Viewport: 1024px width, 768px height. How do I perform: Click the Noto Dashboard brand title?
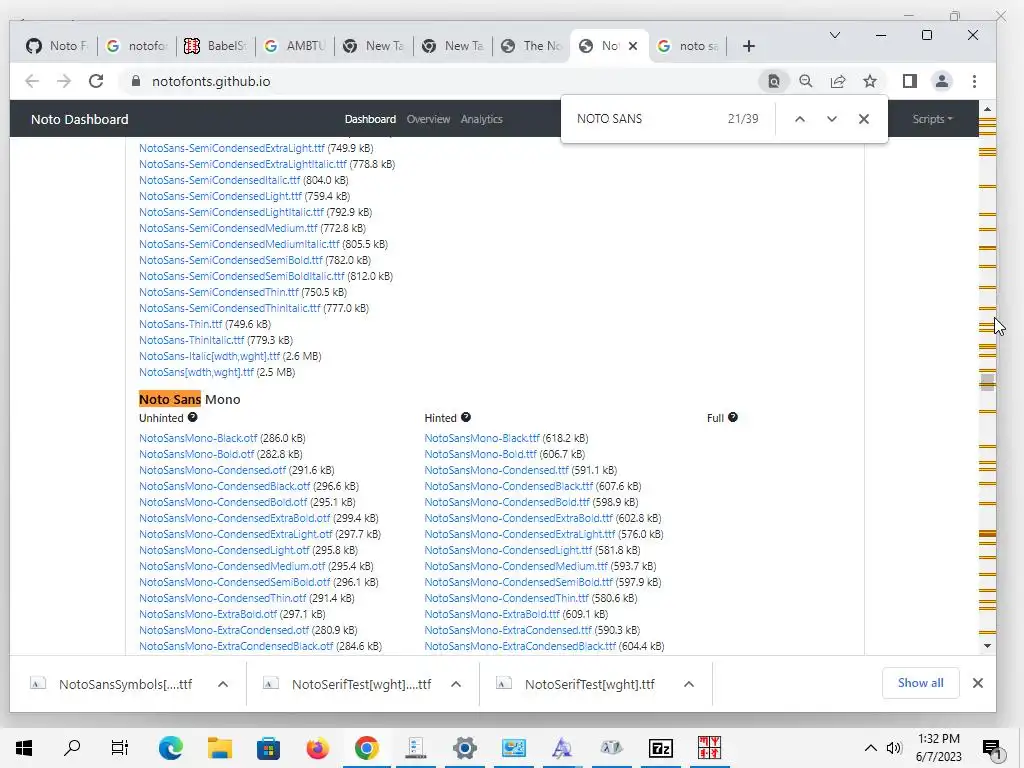click(x=80, y=120)
